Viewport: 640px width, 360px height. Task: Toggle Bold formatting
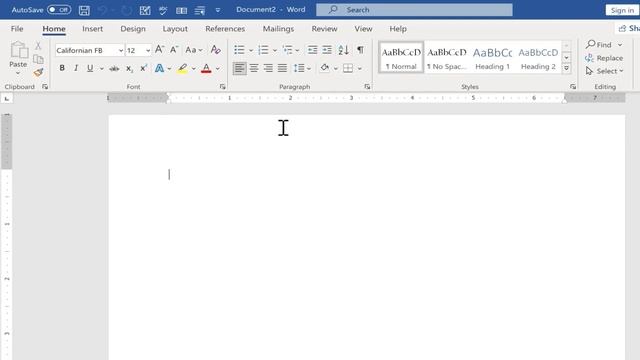pyautogui.click(x=62, y=68)
